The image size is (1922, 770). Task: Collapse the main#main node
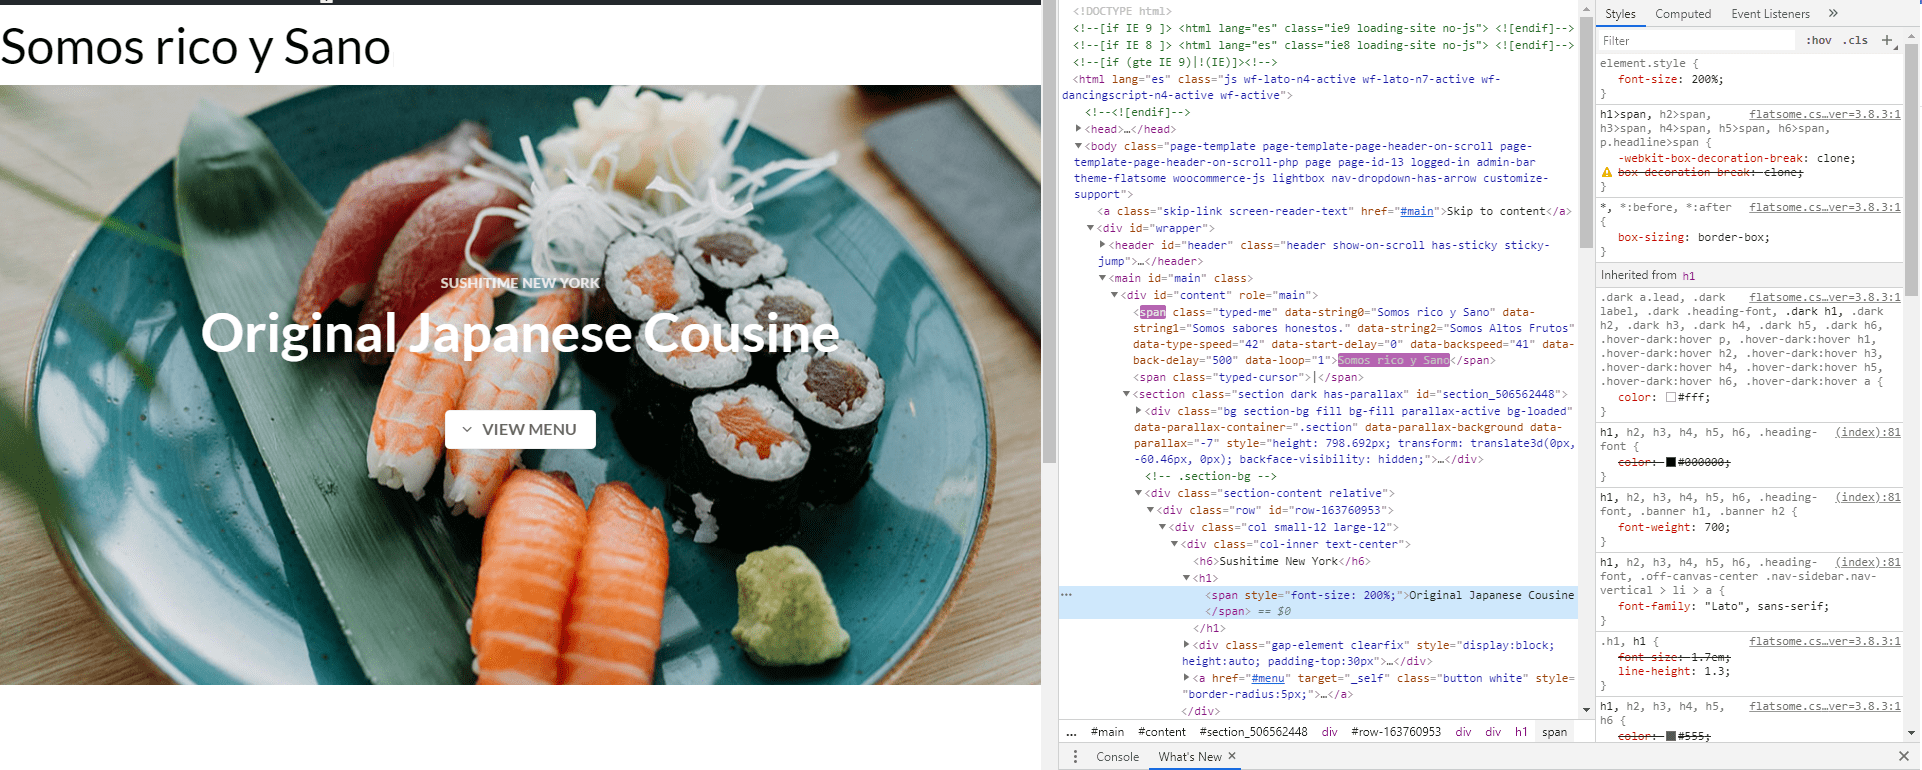pos(1102,278)
